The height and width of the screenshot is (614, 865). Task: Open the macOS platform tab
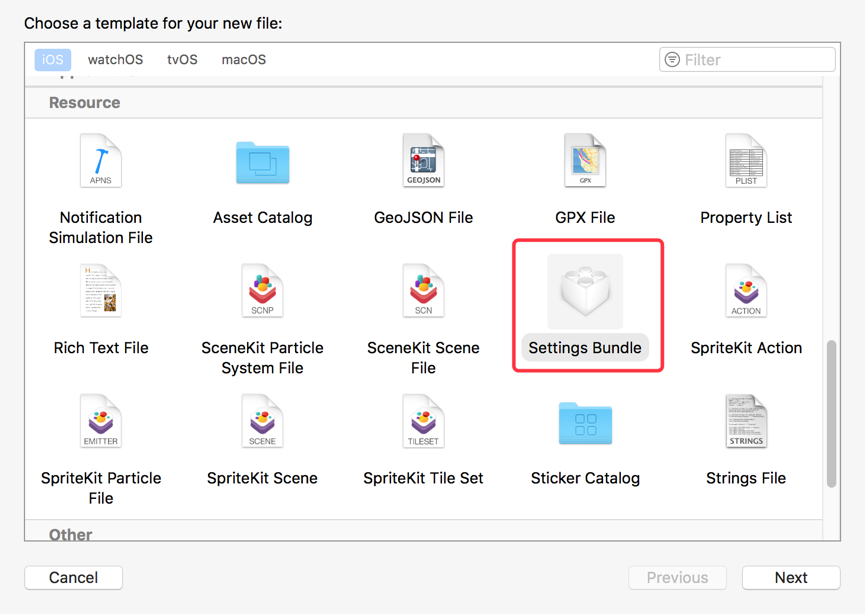pyautogui.click(x=244, y=60)
